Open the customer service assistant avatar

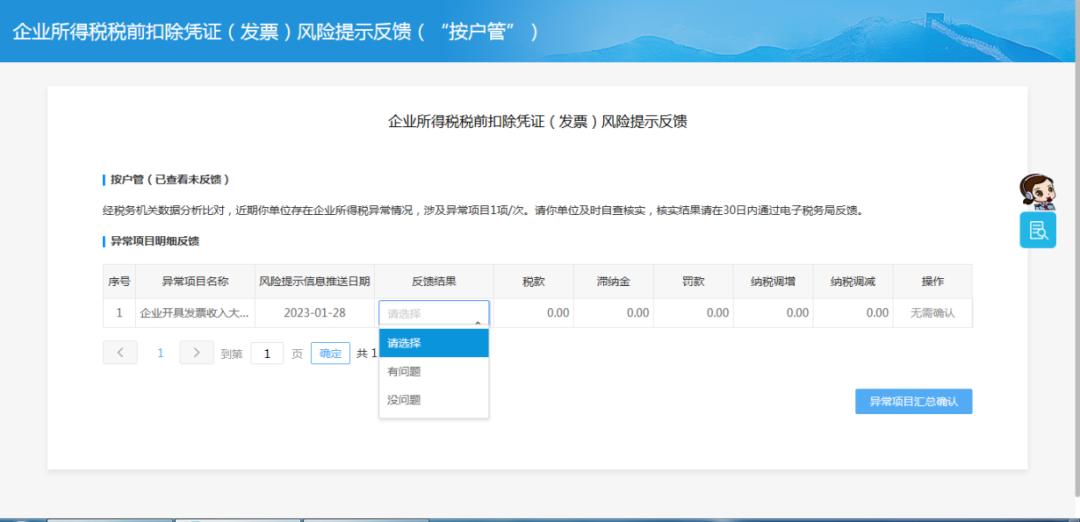[x=1037, y=192]
